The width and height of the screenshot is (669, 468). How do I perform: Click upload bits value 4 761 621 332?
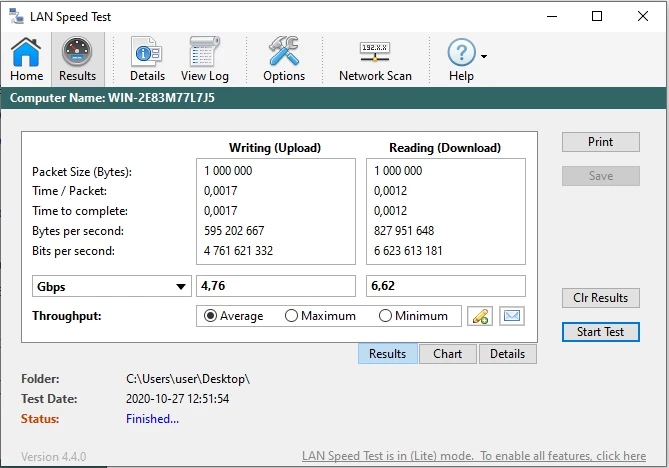[239, 251]
